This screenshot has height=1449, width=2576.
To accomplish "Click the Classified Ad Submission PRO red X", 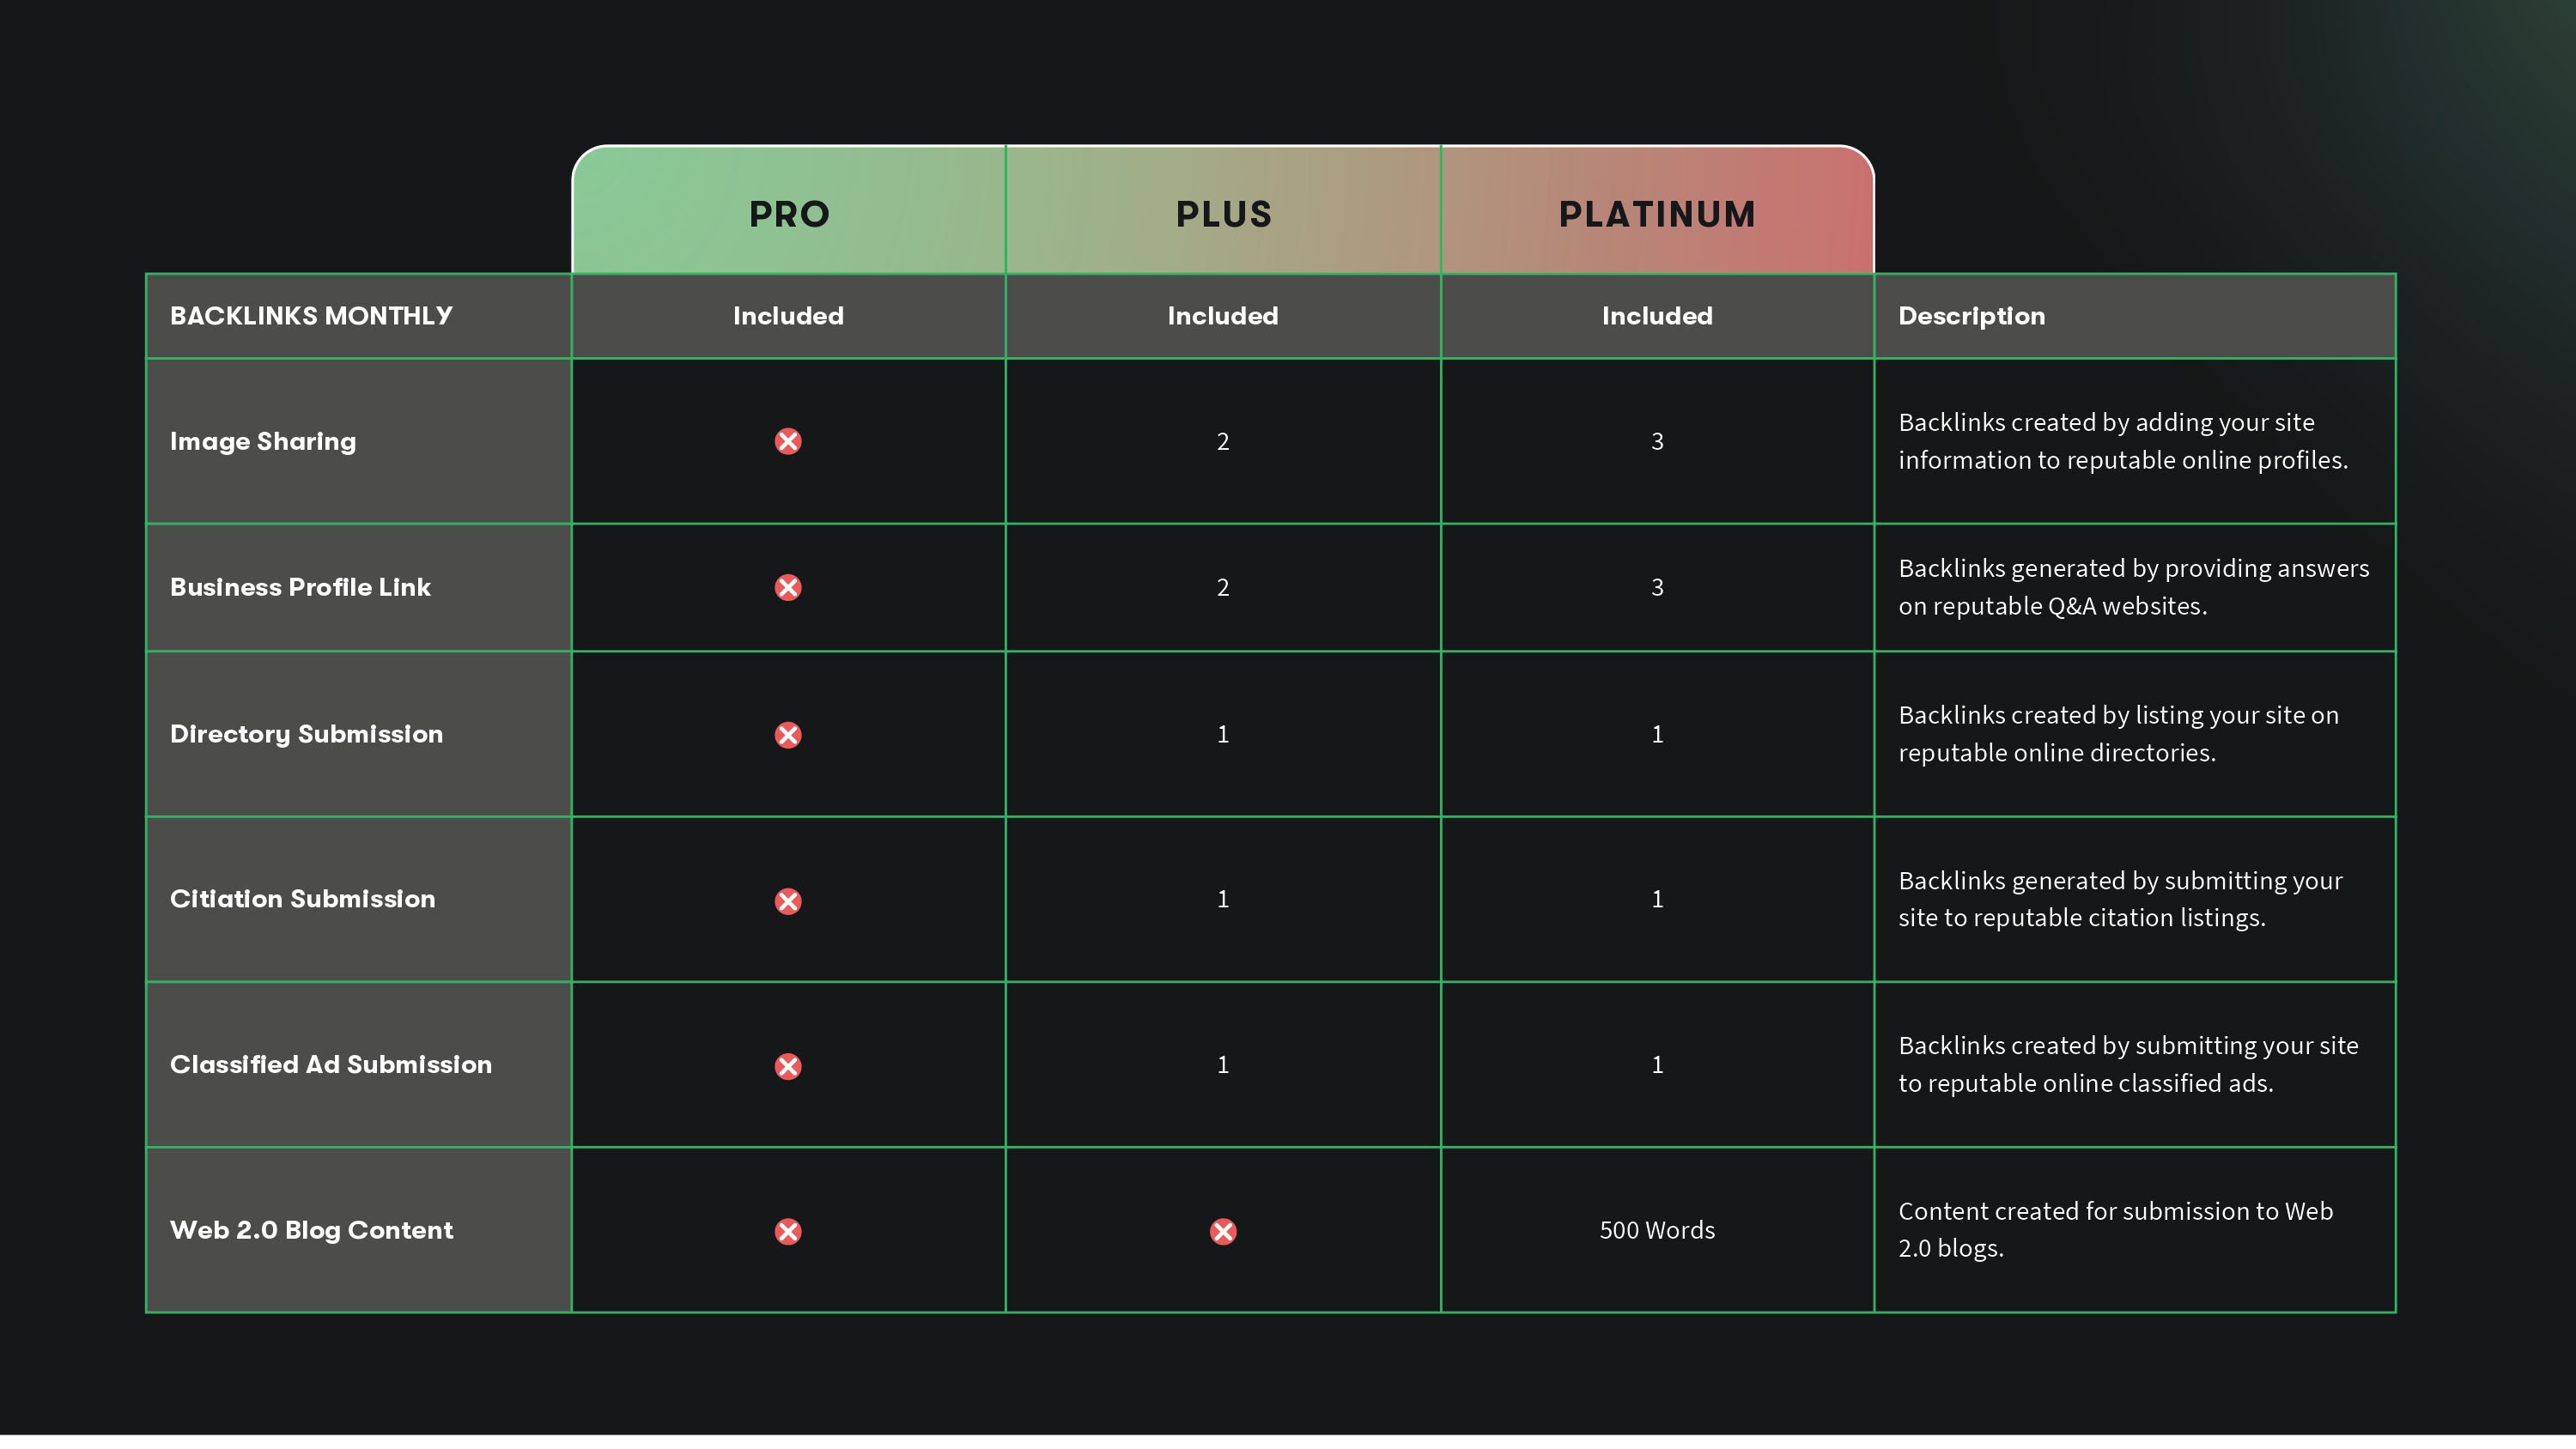I will pos(788,1066).
